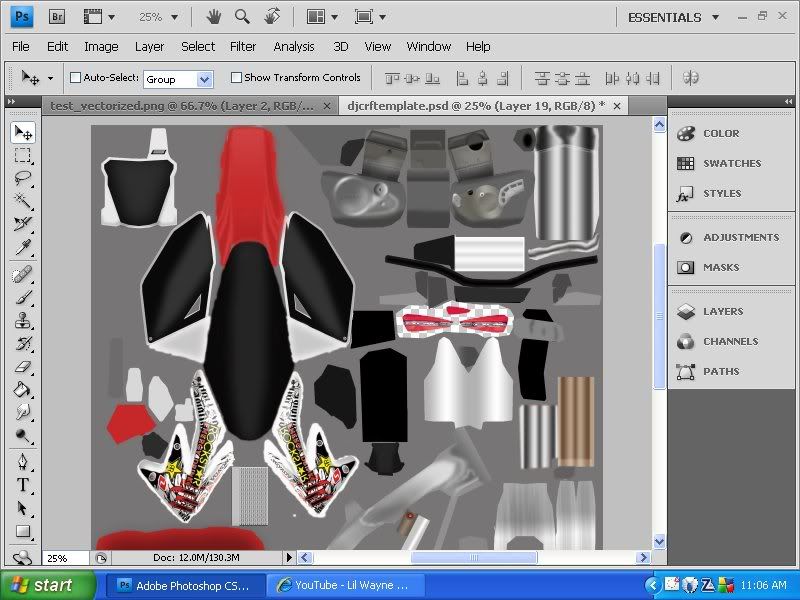The image size is (800, 600).
Task: Open the status bar info flyout arrow
Action: (289, 557)
